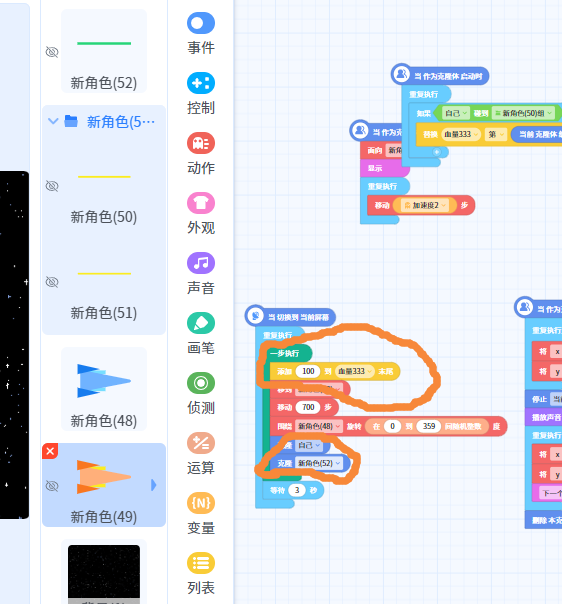The height and width of the screenshot is (604, 562).
Task: Toggle visibility of sprite 新角色(50)
Action: click(52, 186)
